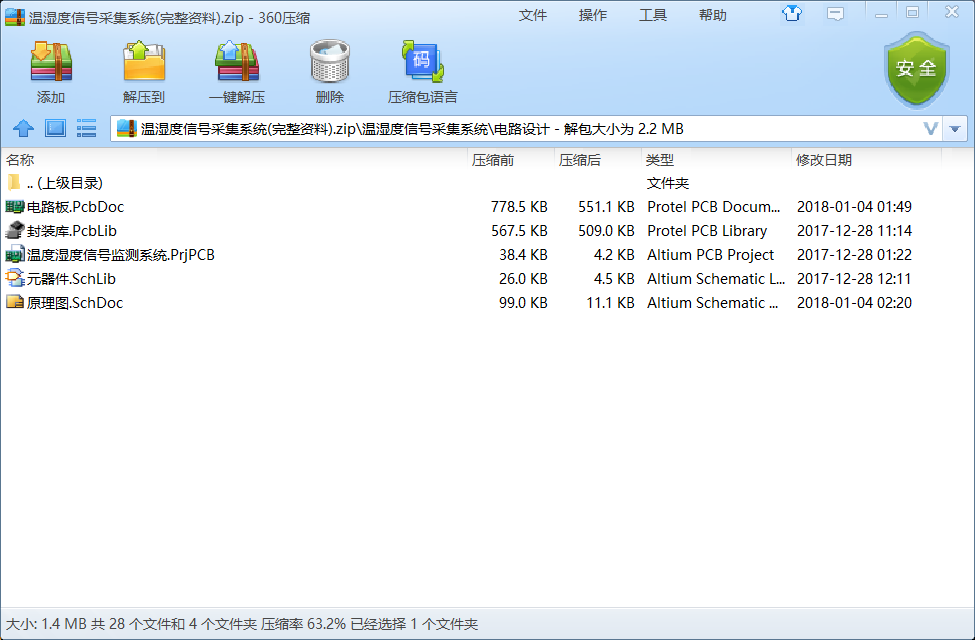975x640 pixels.
Task: Click the green 安全 shield badge
Action: [x=916, y=69]
